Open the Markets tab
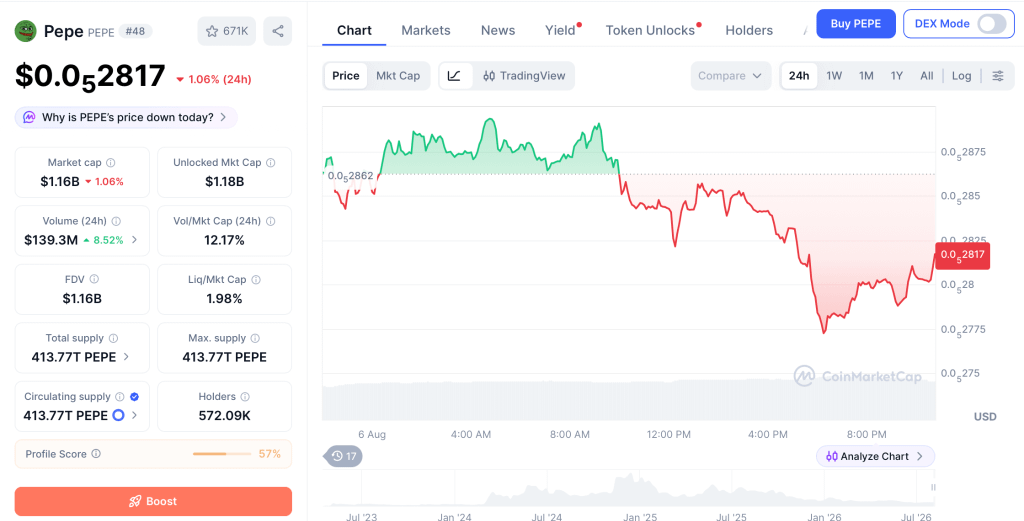The image size is (1024, 521). pyautogui.click(x=426, y=30)
